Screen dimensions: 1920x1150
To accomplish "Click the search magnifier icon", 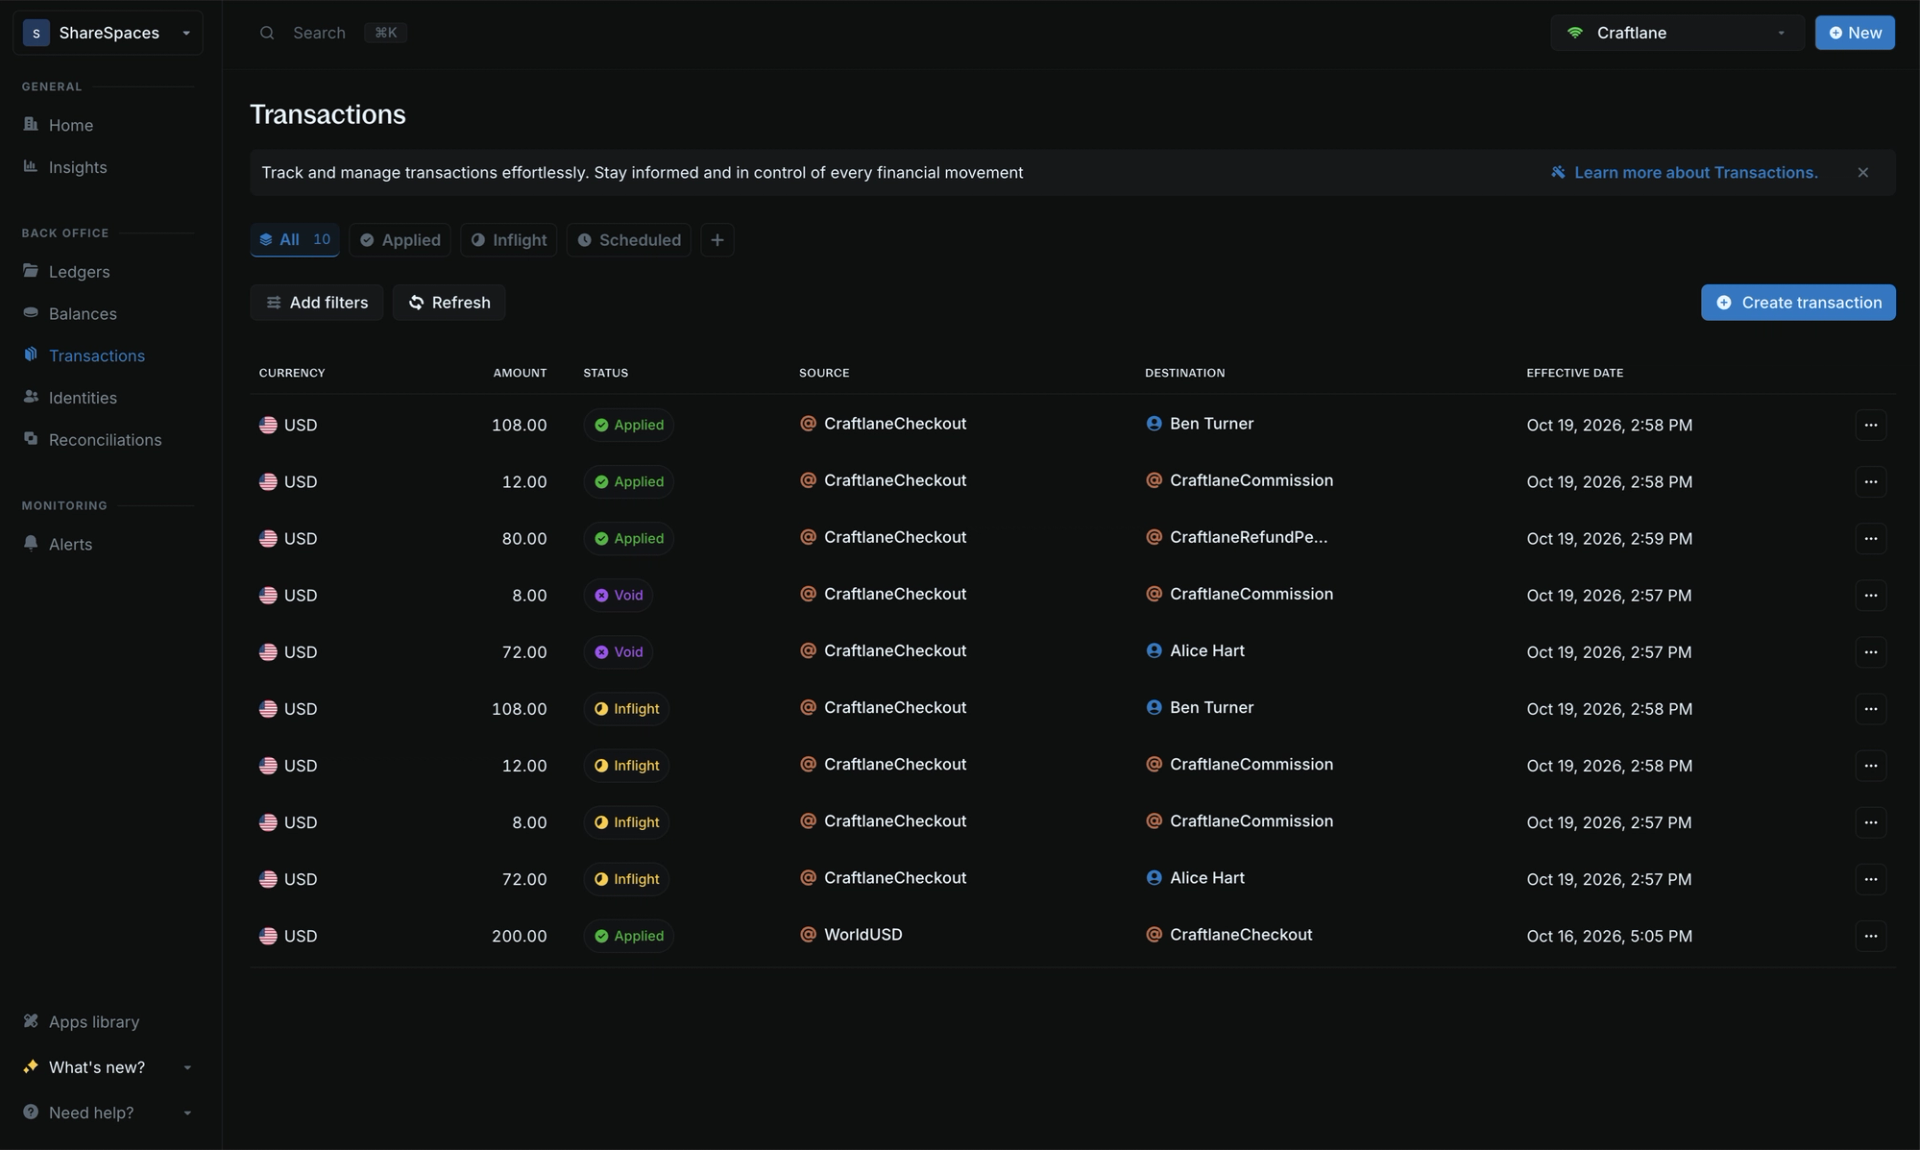I will point(267,33).
